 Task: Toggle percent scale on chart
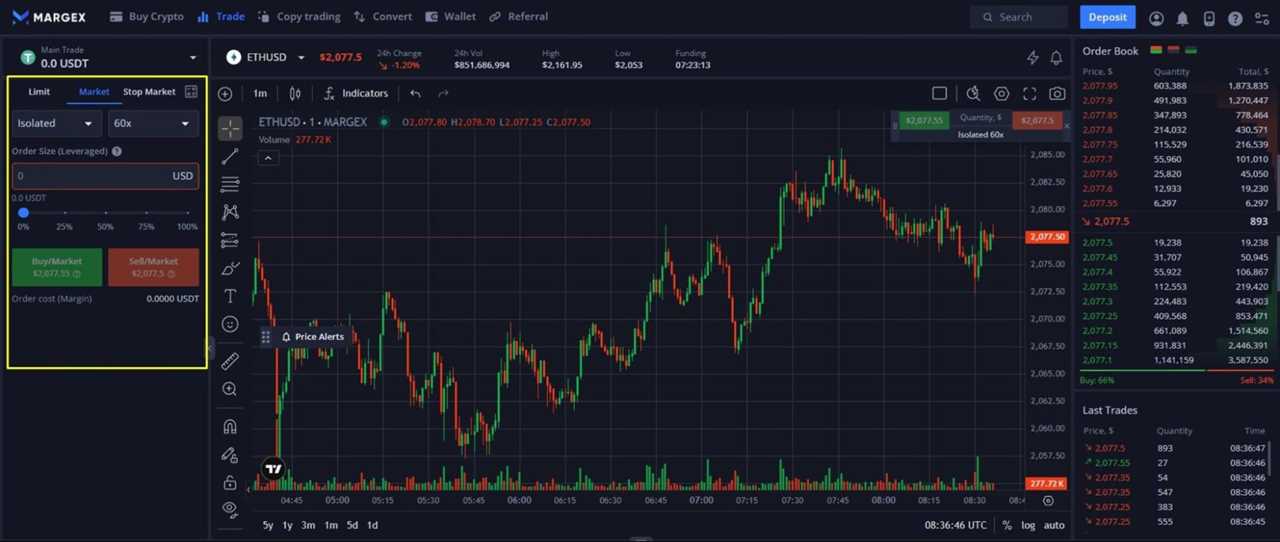pos(1006,525)
